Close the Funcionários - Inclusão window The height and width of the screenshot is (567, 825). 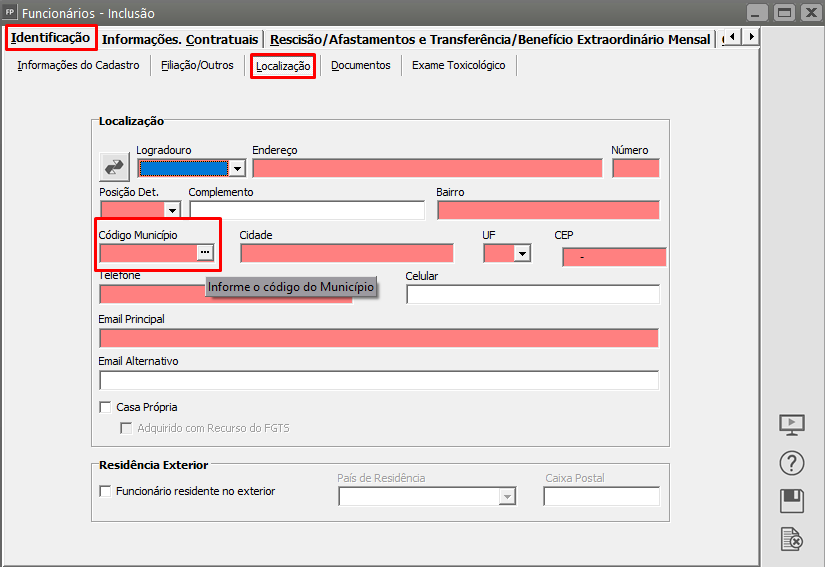click(x=812, y=12)
